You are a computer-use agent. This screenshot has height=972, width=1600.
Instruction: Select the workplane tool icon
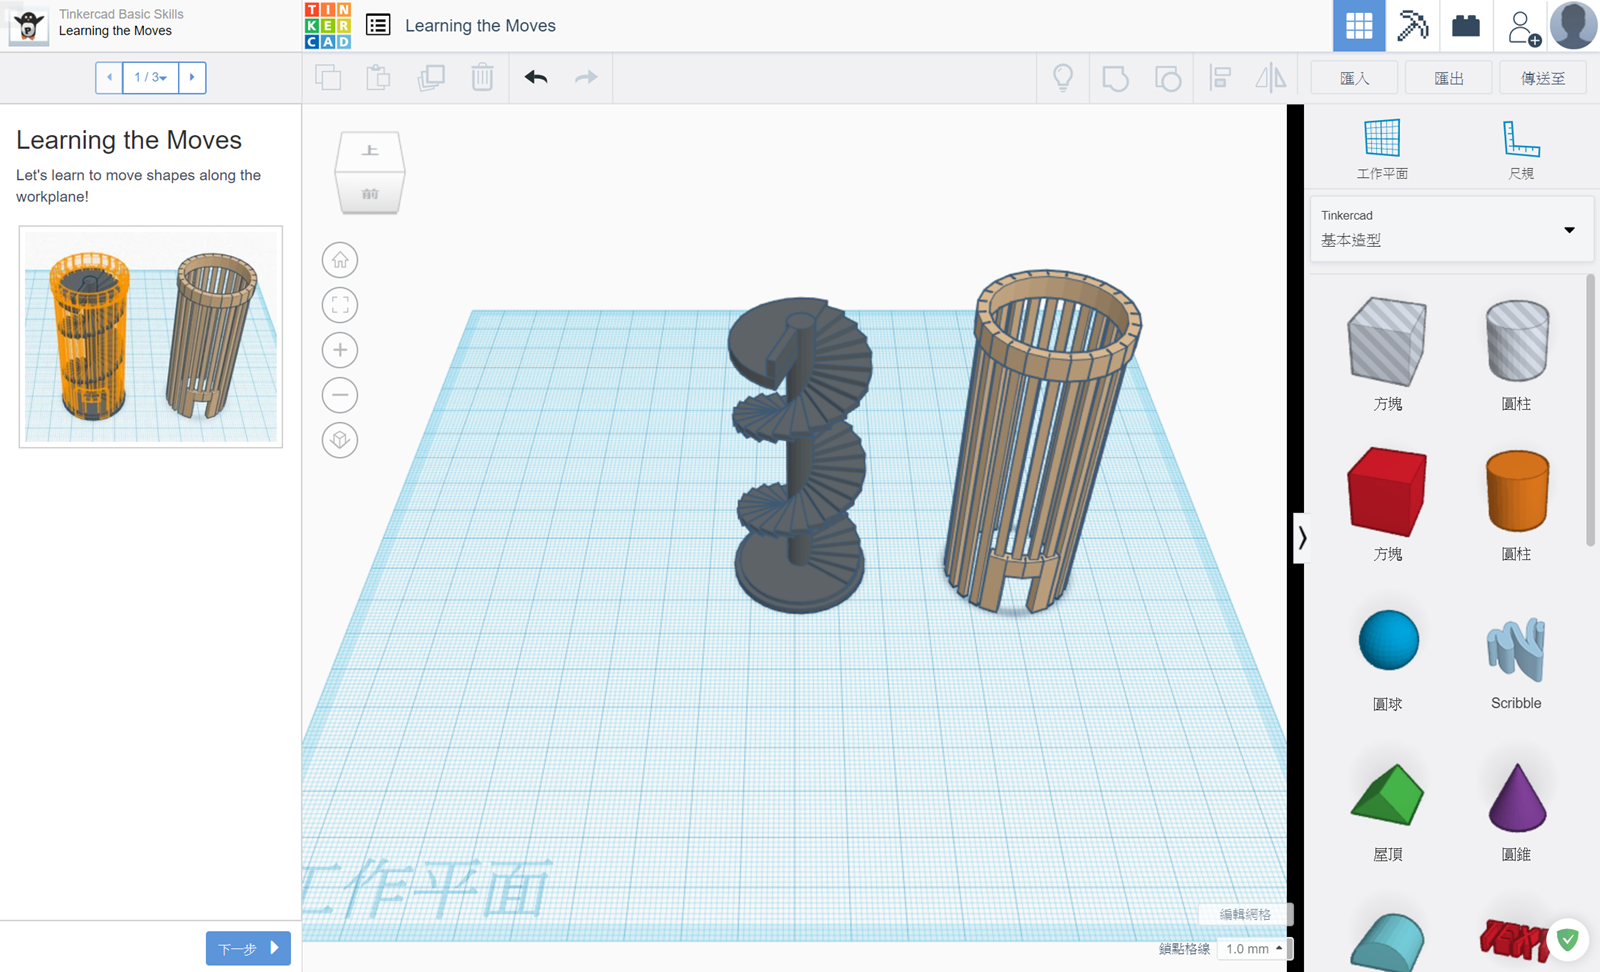(1382, 139)
